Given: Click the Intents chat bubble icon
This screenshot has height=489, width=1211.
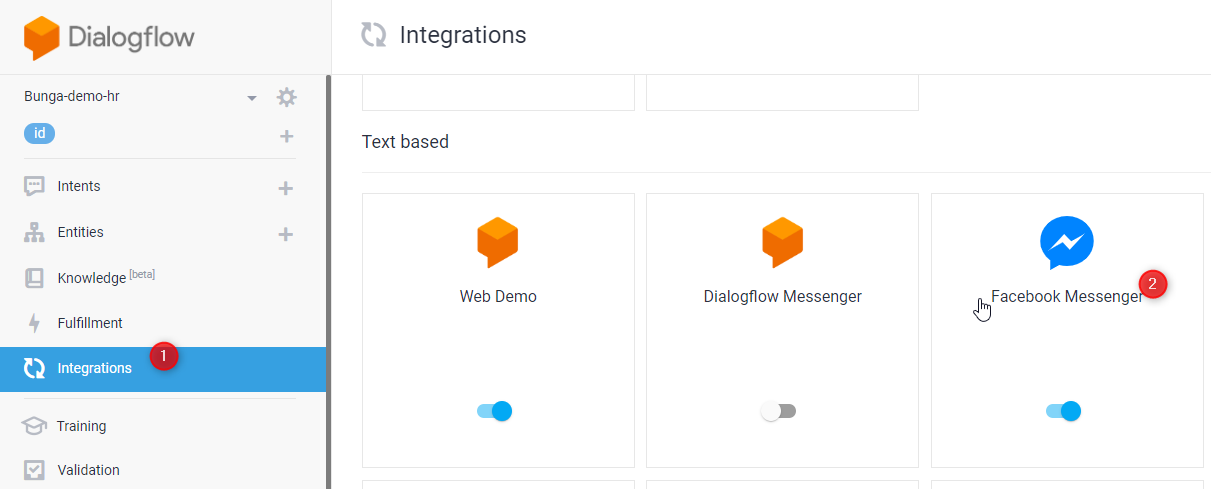Looking at the screenshot, I should click(x=34, y=187).
